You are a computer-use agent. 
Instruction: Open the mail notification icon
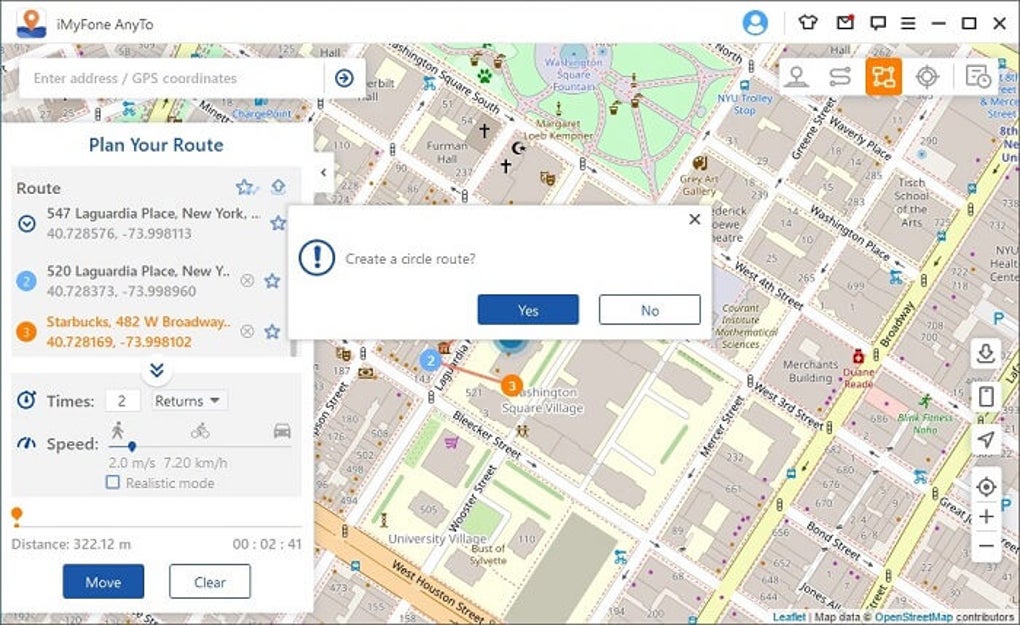tap(845, 23)
